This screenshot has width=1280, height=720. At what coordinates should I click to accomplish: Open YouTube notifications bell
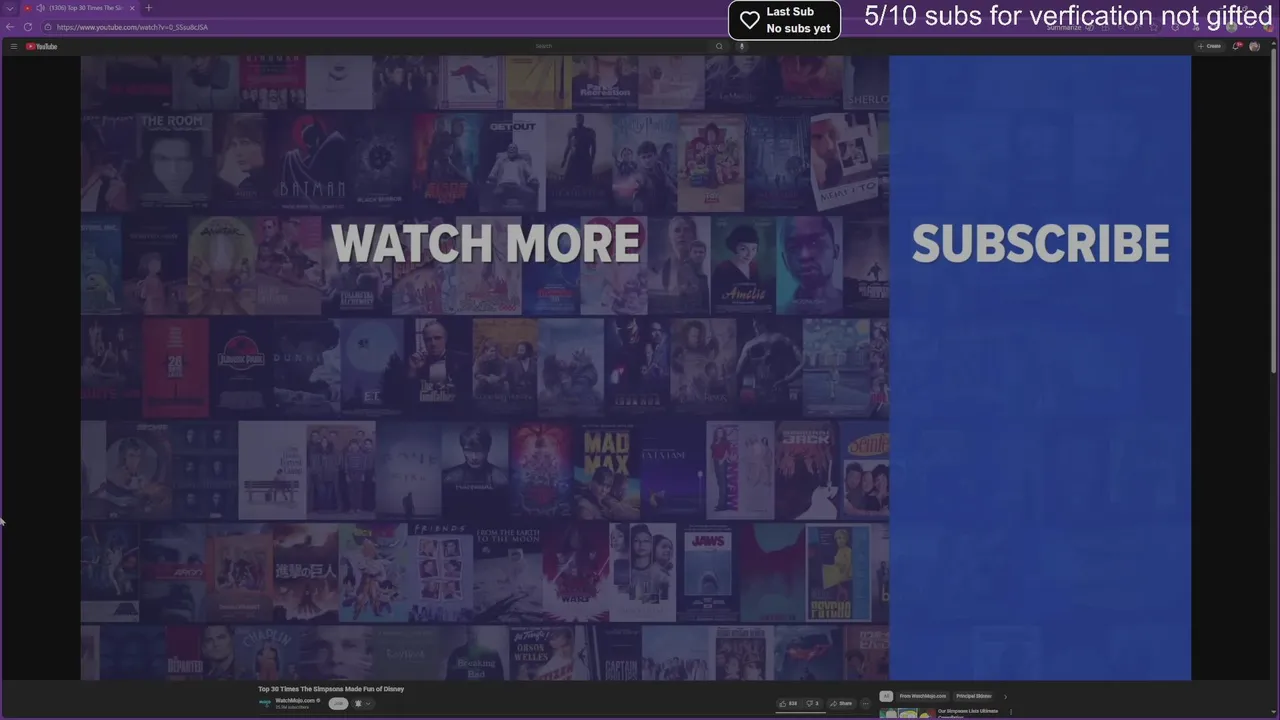tap(1237, 46)
